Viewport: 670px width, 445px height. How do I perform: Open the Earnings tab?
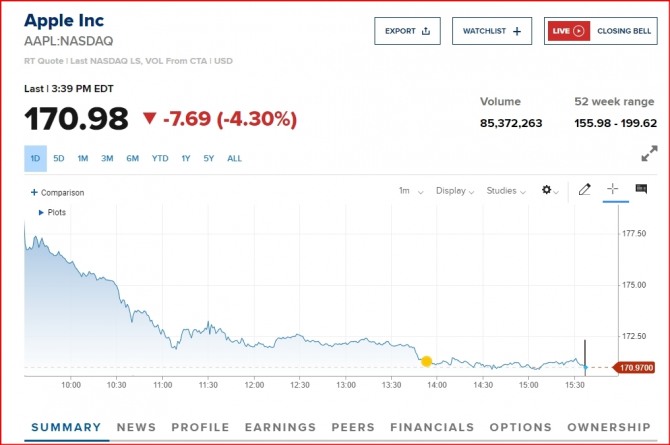coord(280,427)
